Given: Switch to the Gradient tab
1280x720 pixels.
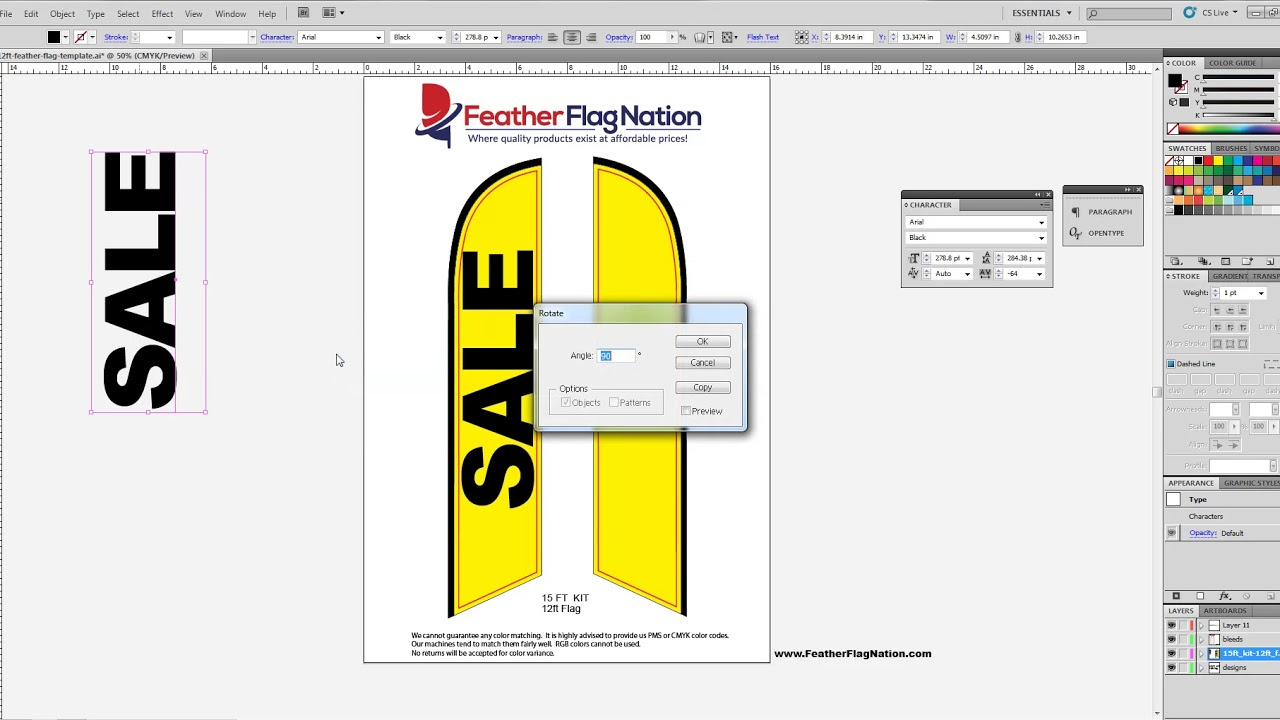Looking at the screenshot, I should (x=1230, y=276).
